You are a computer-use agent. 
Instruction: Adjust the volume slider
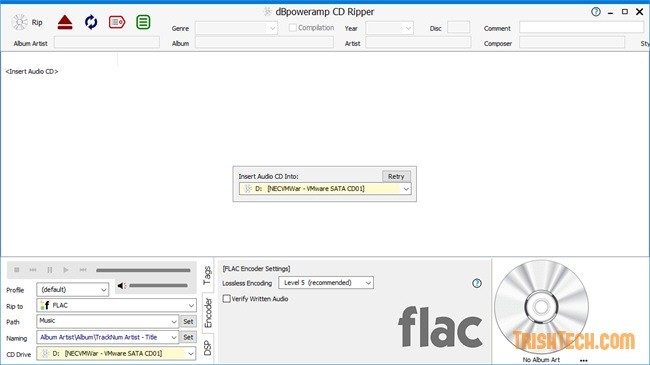coord(158,285)
